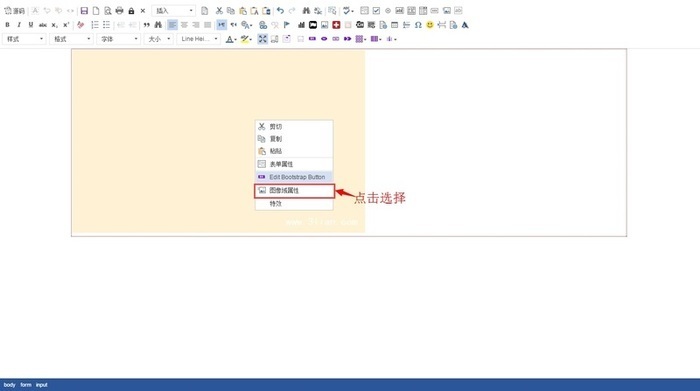Toggle Bold formatting
Viewport: 700px width, 391px height.
point(7,25)
